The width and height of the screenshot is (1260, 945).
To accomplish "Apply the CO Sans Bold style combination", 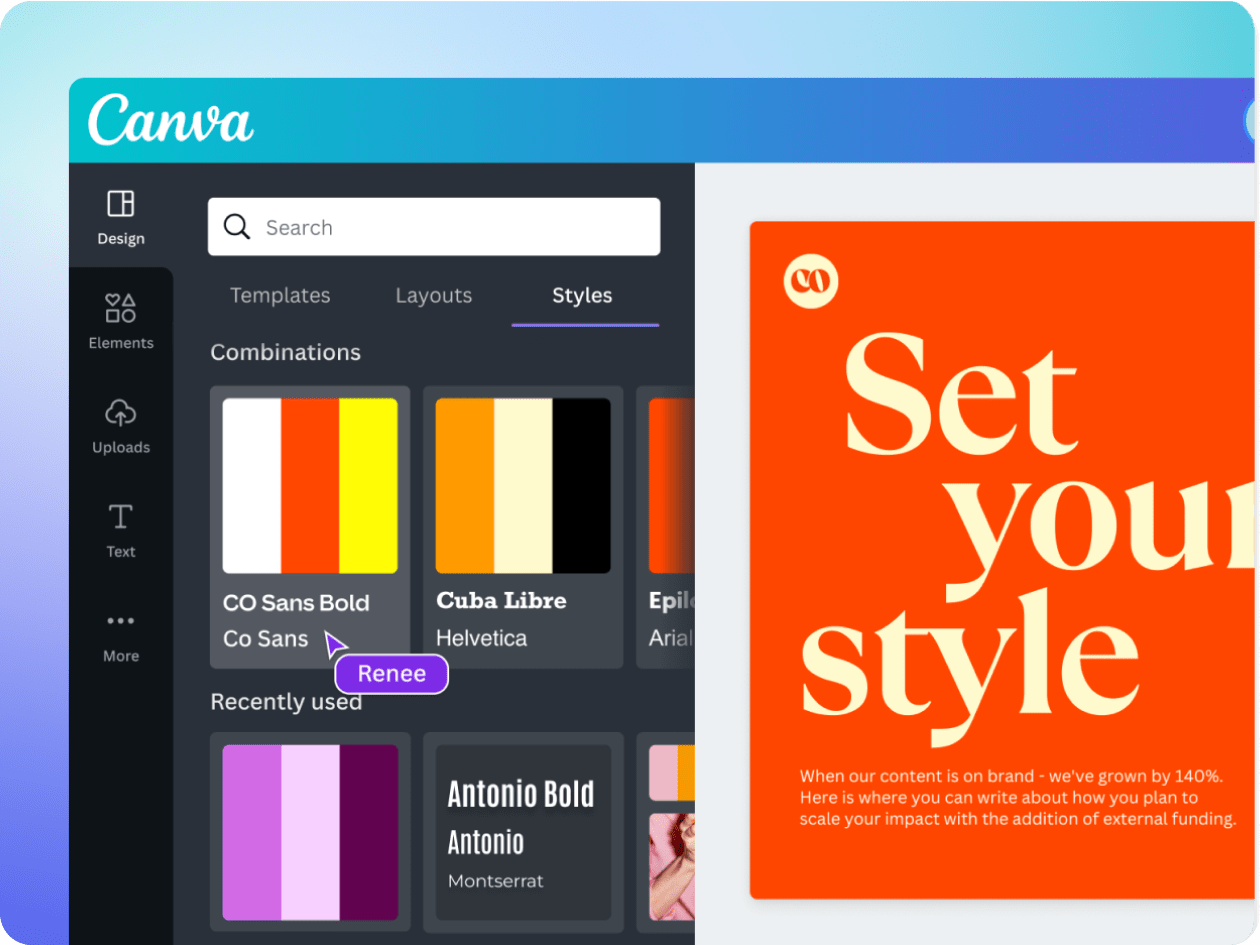I will [310, 485].
